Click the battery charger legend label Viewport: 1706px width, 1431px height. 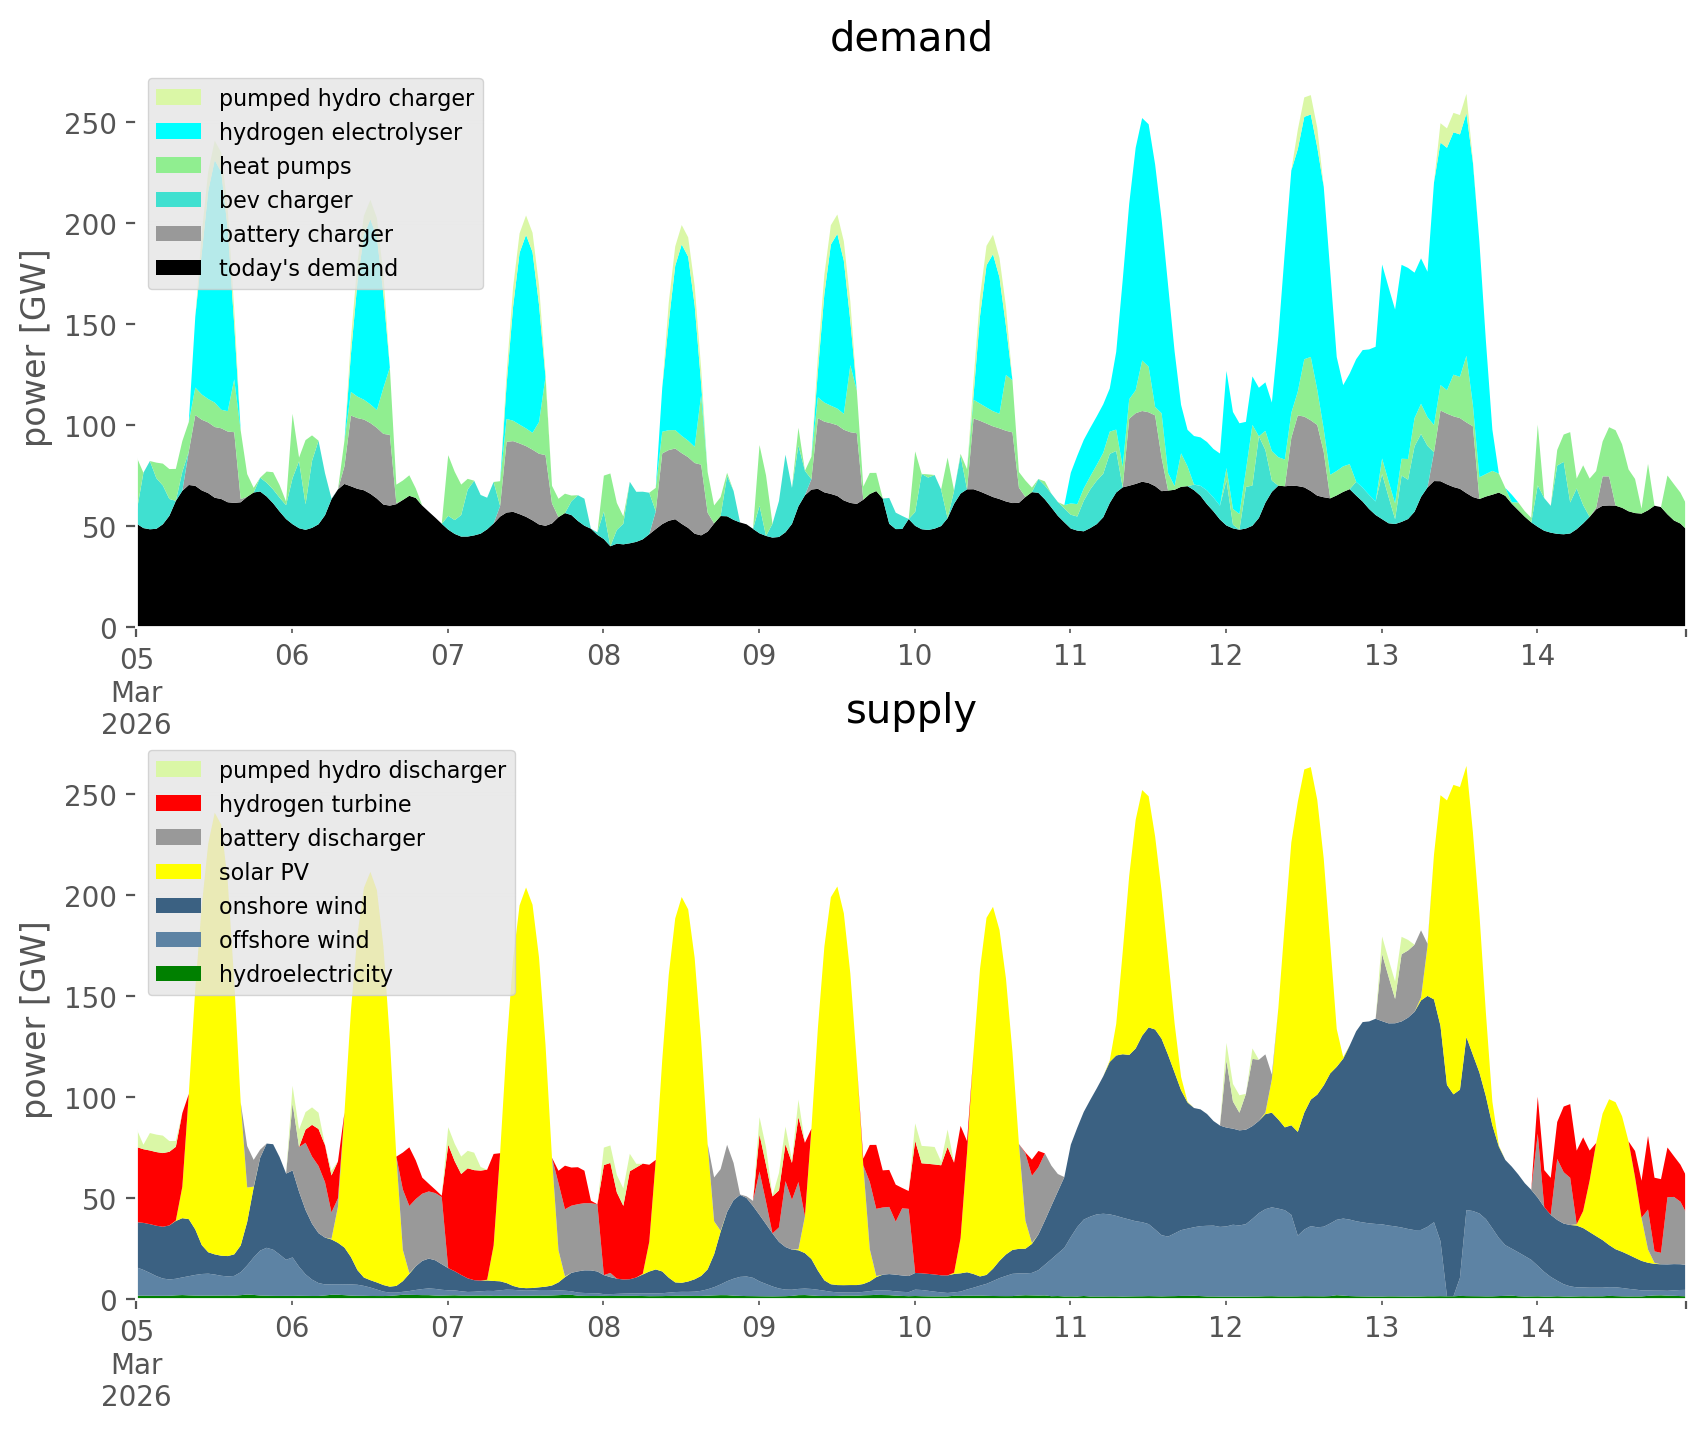tap(305, 234)
